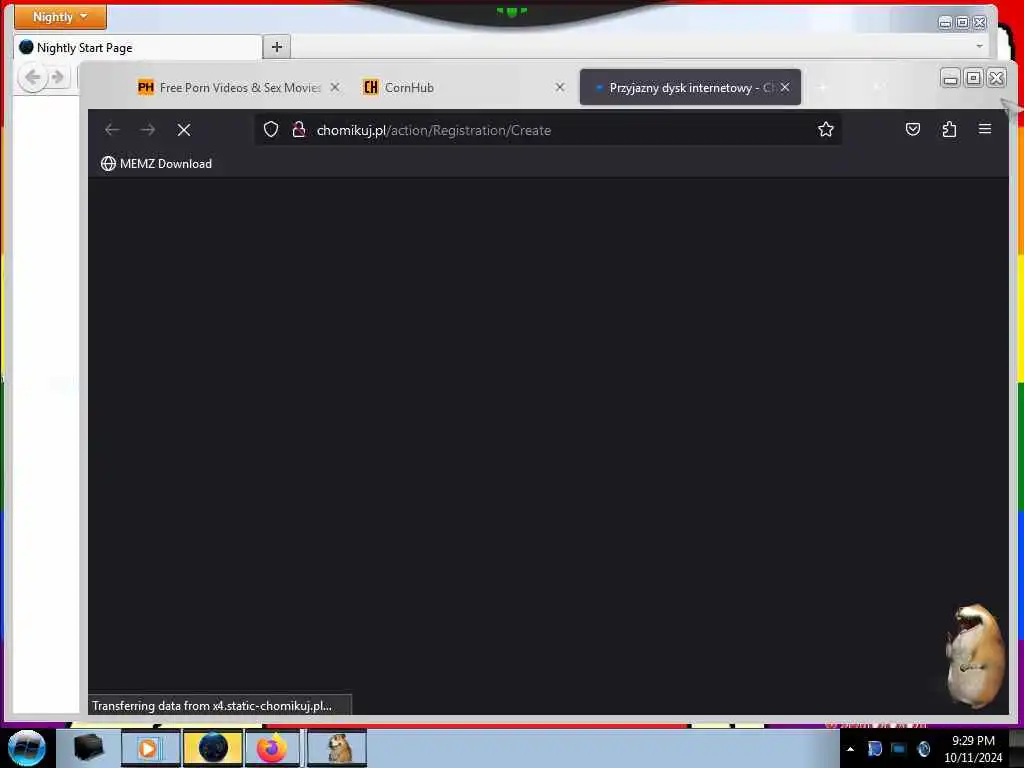The width and height of the screenshot is (1024, 768).
Task: Open the list-all-tabs arrow in Nightly window
Action: pos(979,46)
